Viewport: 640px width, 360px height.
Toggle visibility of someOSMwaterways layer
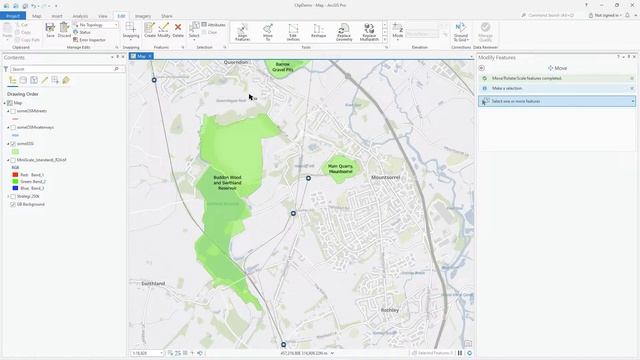coord(13,127)
